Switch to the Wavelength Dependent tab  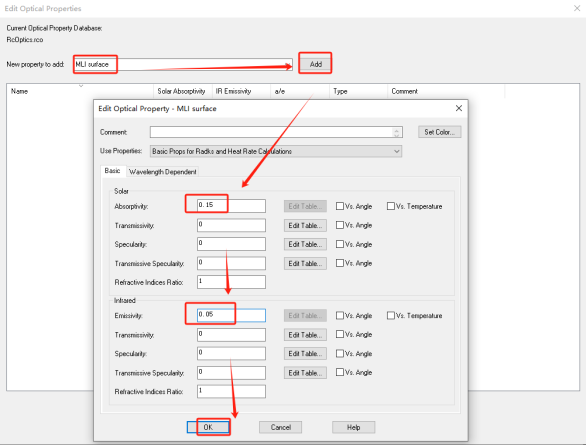pyautogui.click(x=162, y=172)
